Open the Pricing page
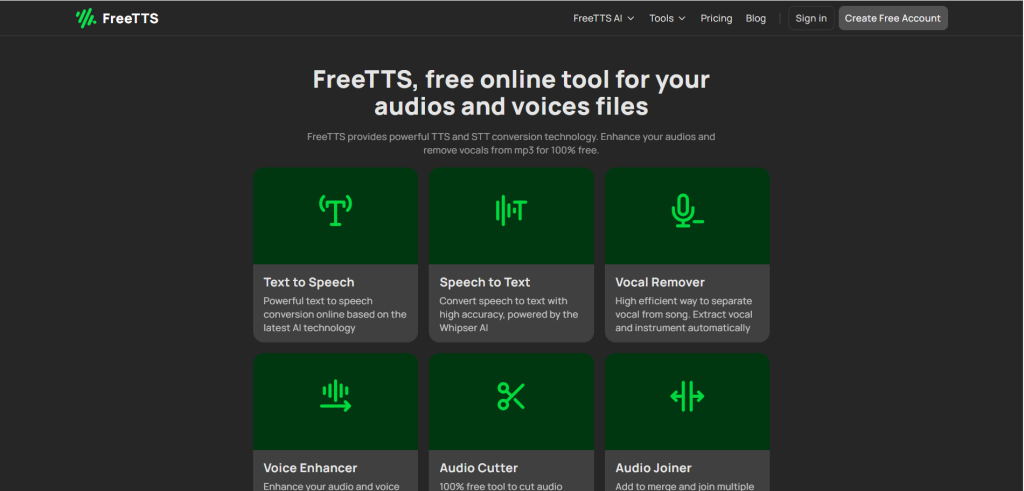Screen dimensions: 1024x491 pyautogui.click(x=716, y=18)
